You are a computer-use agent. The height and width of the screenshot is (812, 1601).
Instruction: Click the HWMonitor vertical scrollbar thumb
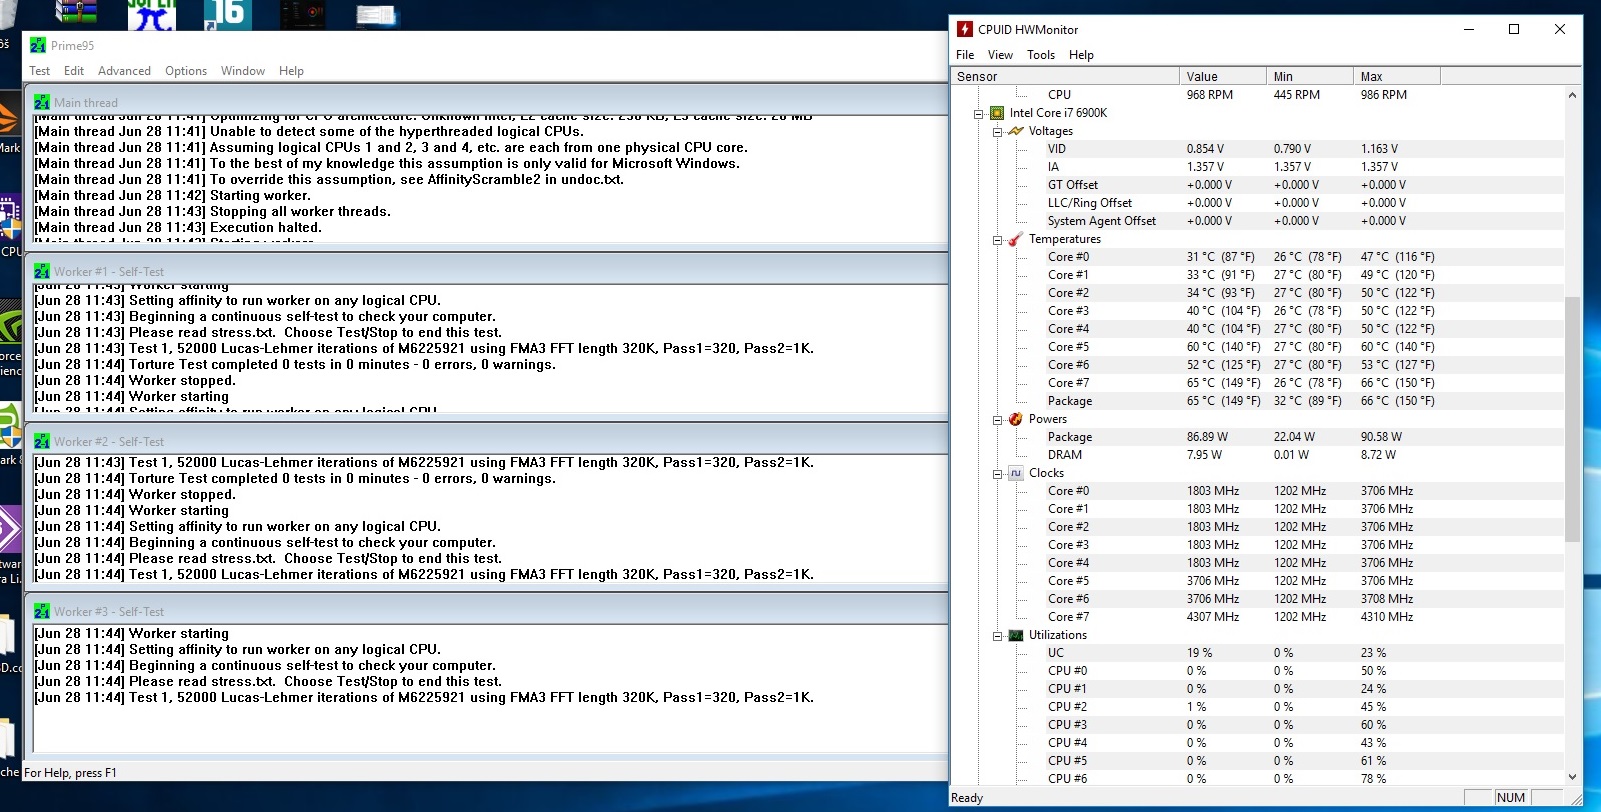click(x=1572, y=420)
